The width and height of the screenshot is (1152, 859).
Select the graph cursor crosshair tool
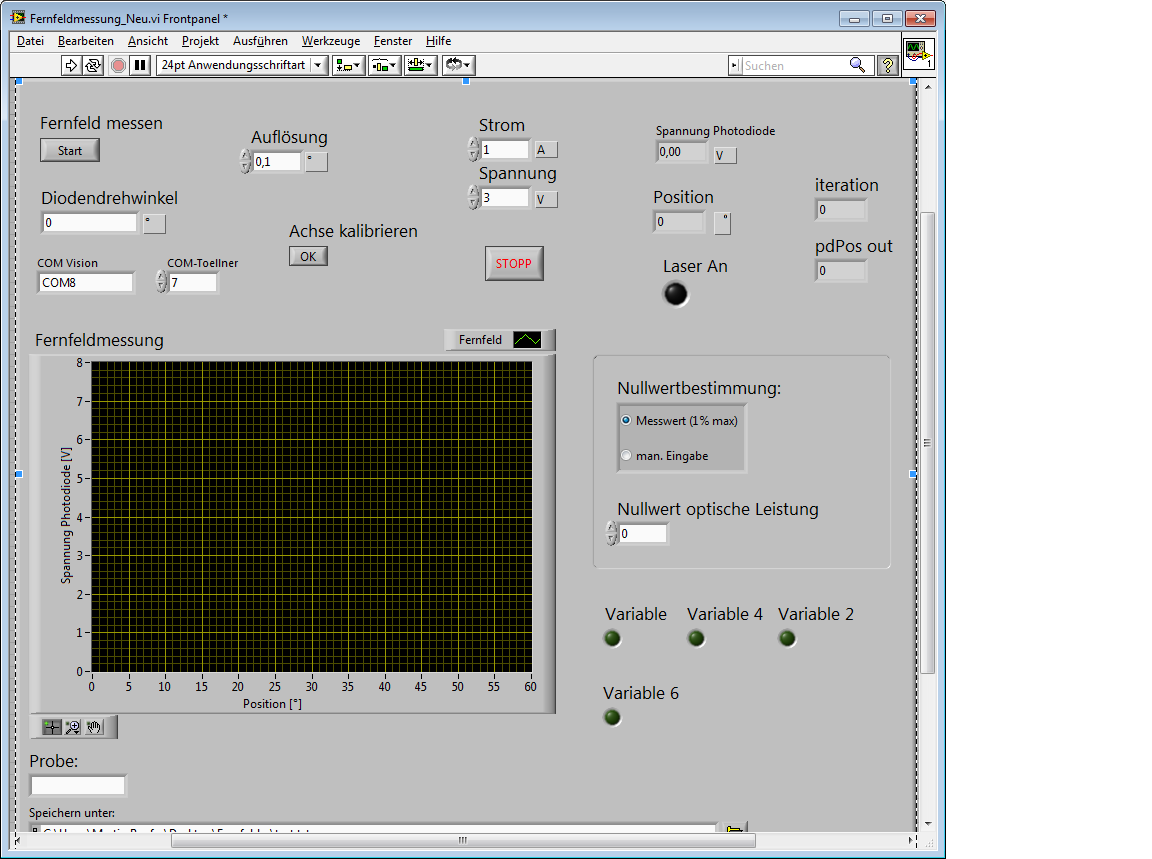tap(52, 727)
